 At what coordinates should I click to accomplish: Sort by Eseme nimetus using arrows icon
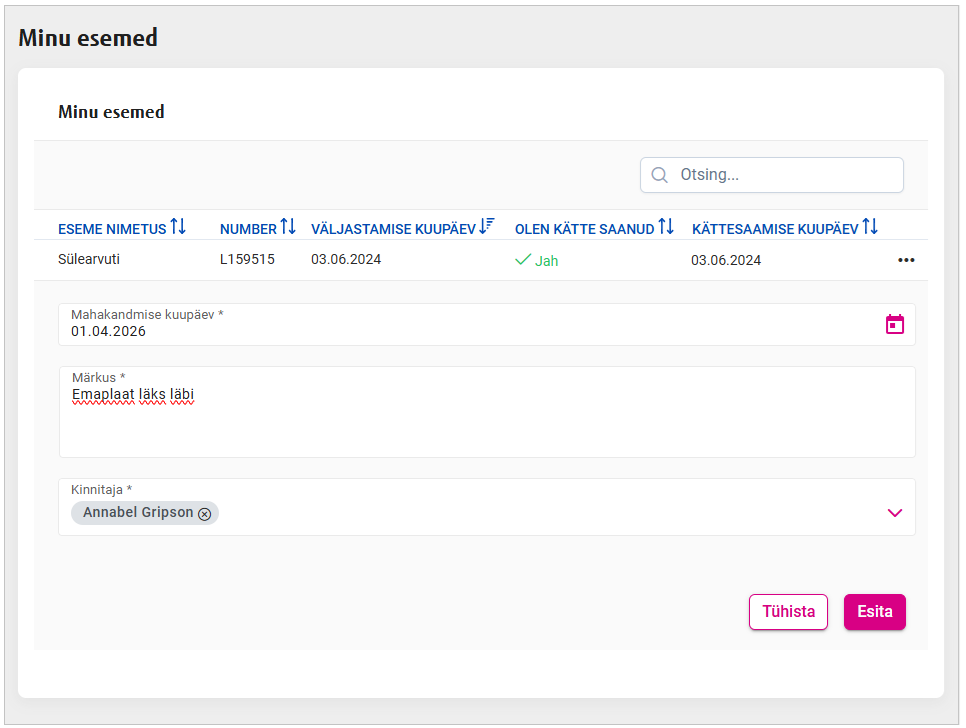point(178,227)
